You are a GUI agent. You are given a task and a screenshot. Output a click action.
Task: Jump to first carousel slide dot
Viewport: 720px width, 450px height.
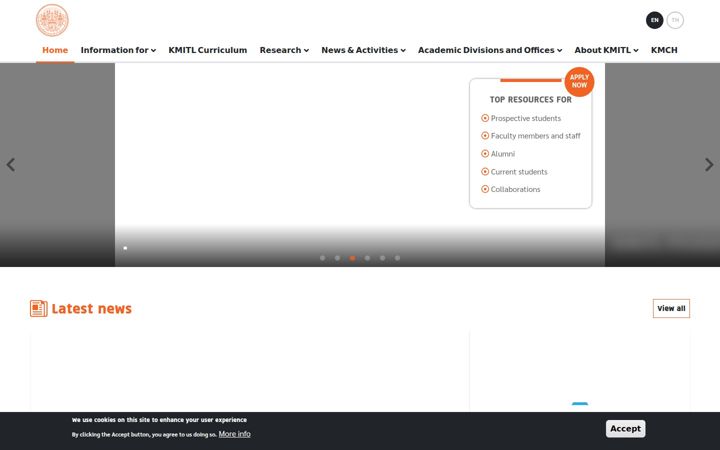(322, 258)
